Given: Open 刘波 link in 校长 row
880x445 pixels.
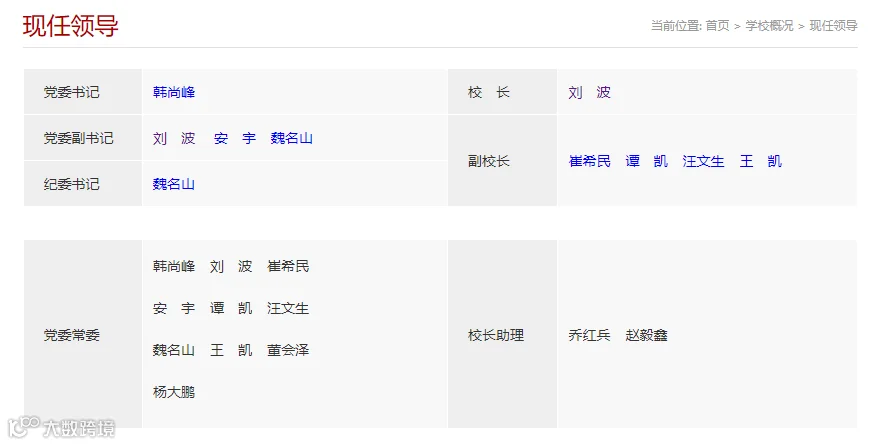Looking at the screenshot, I should [589, 92].
